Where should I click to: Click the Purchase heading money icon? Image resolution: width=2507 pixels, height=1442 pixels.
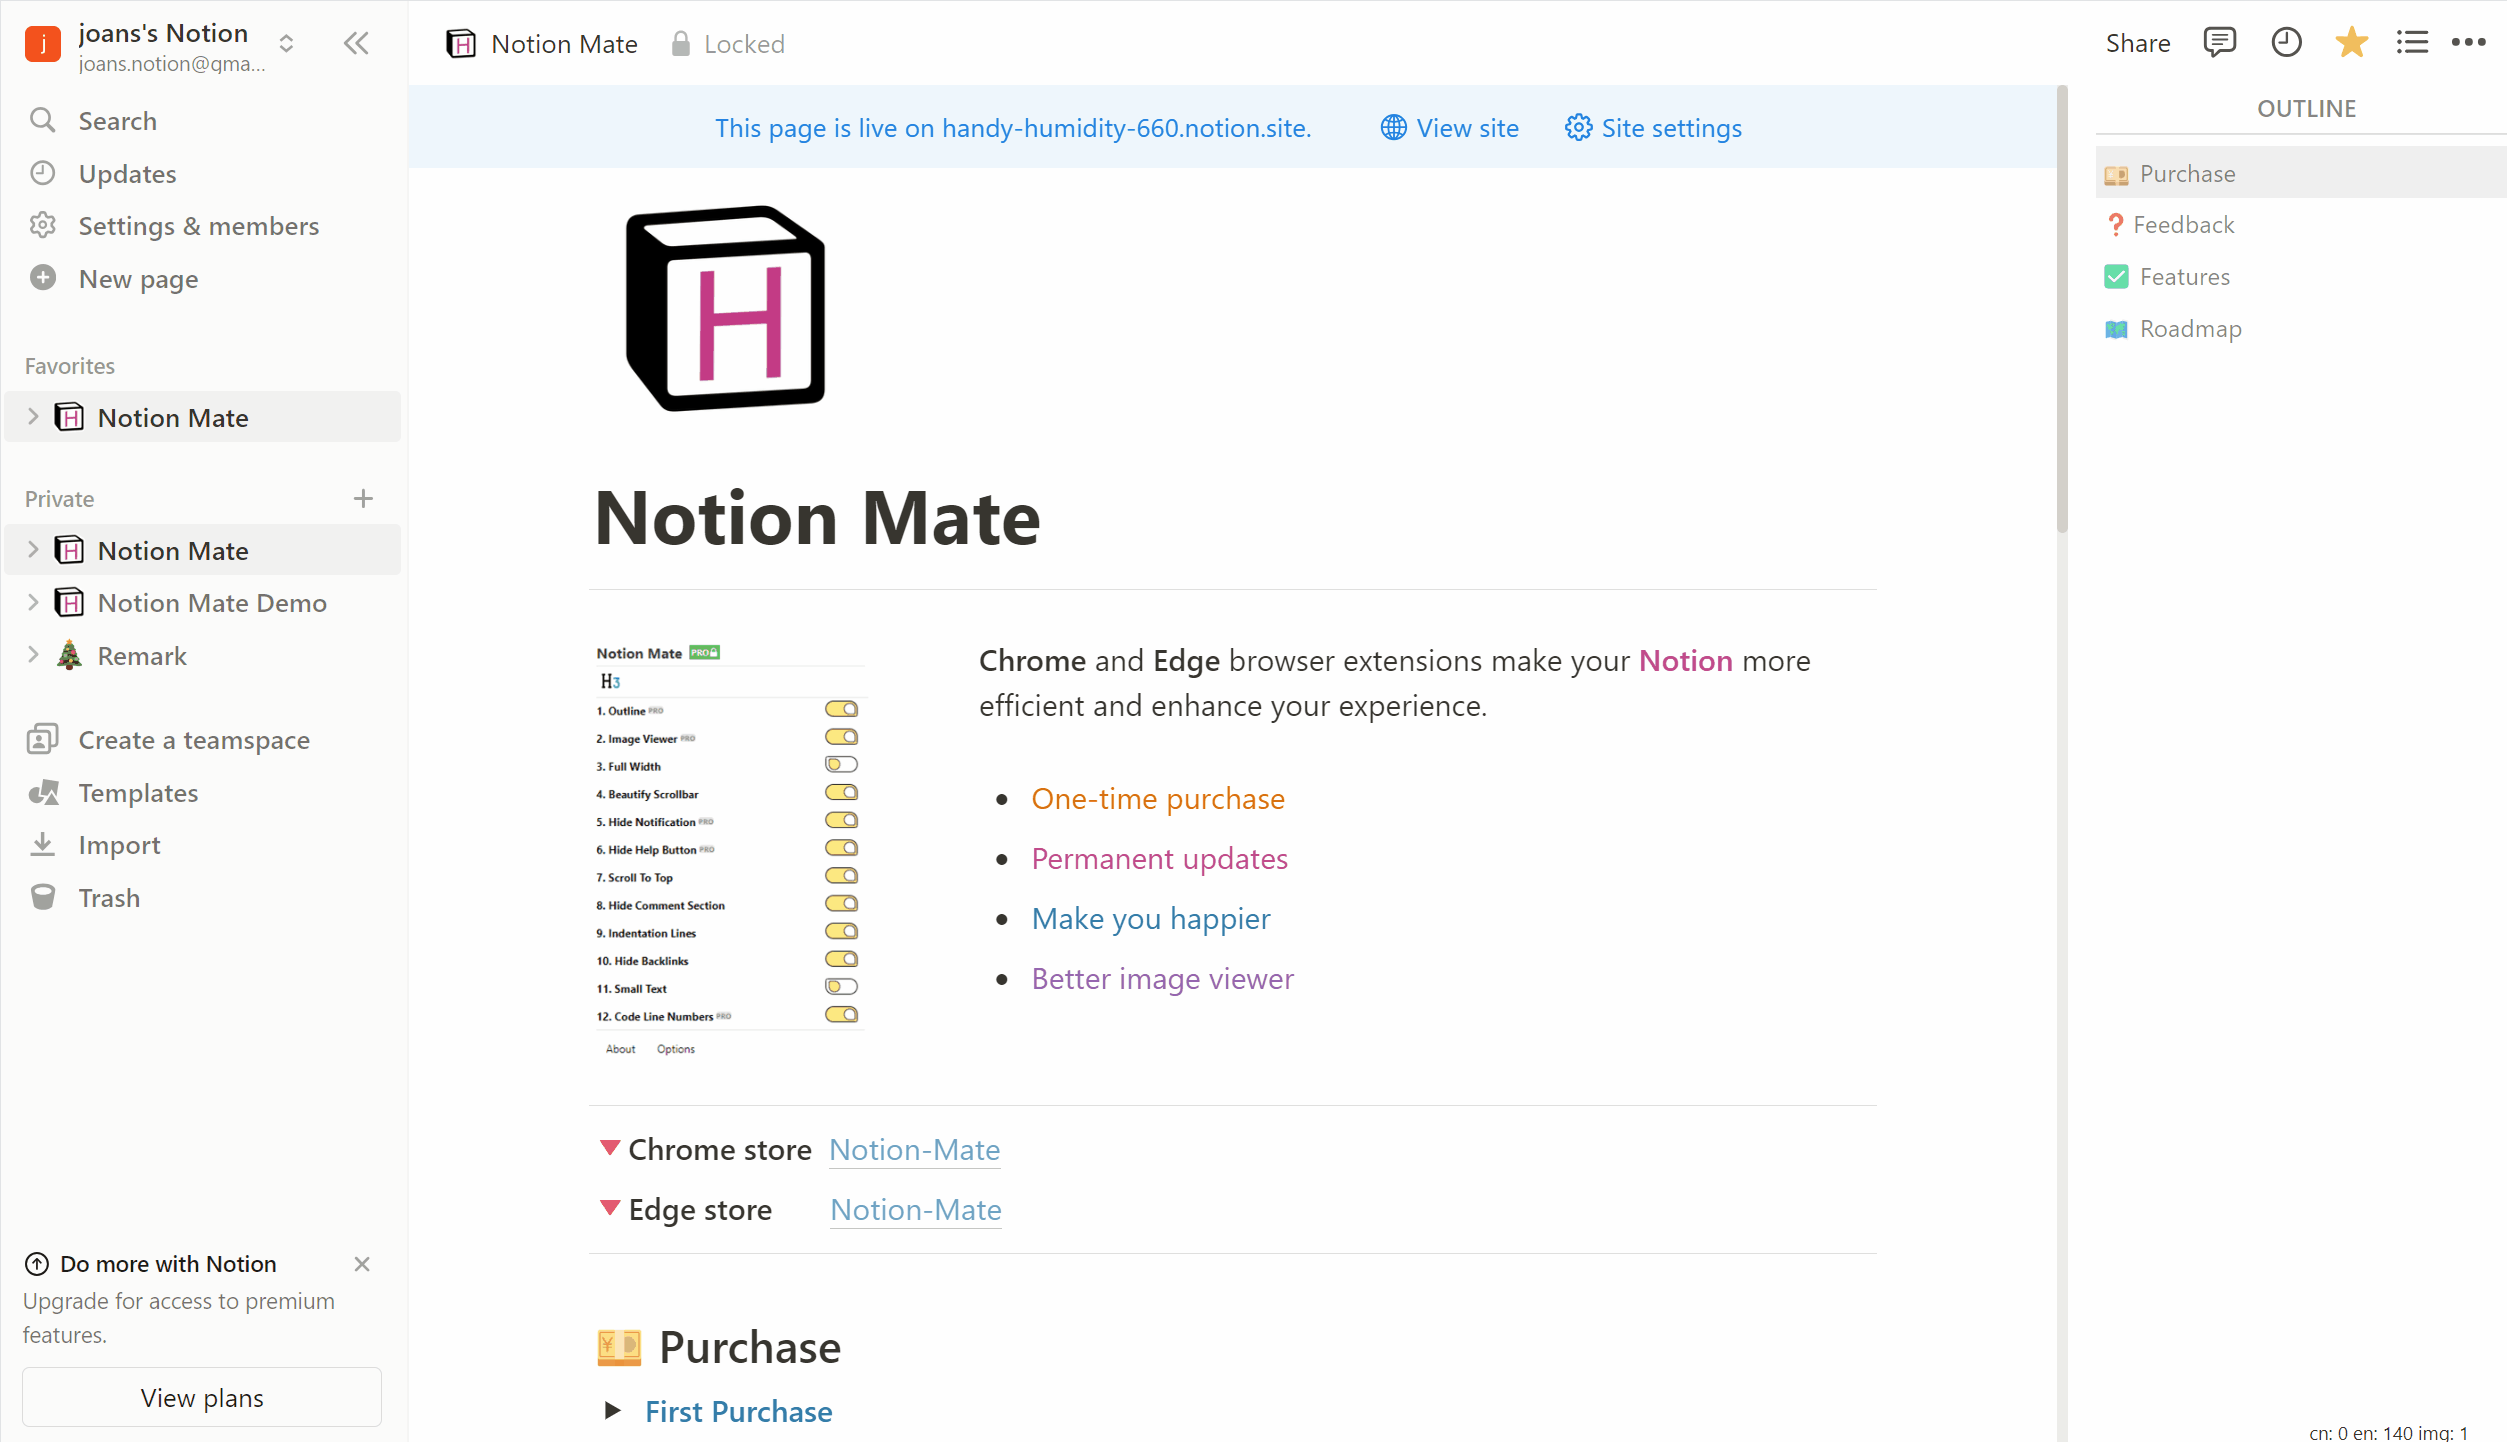coord(619,1347)
